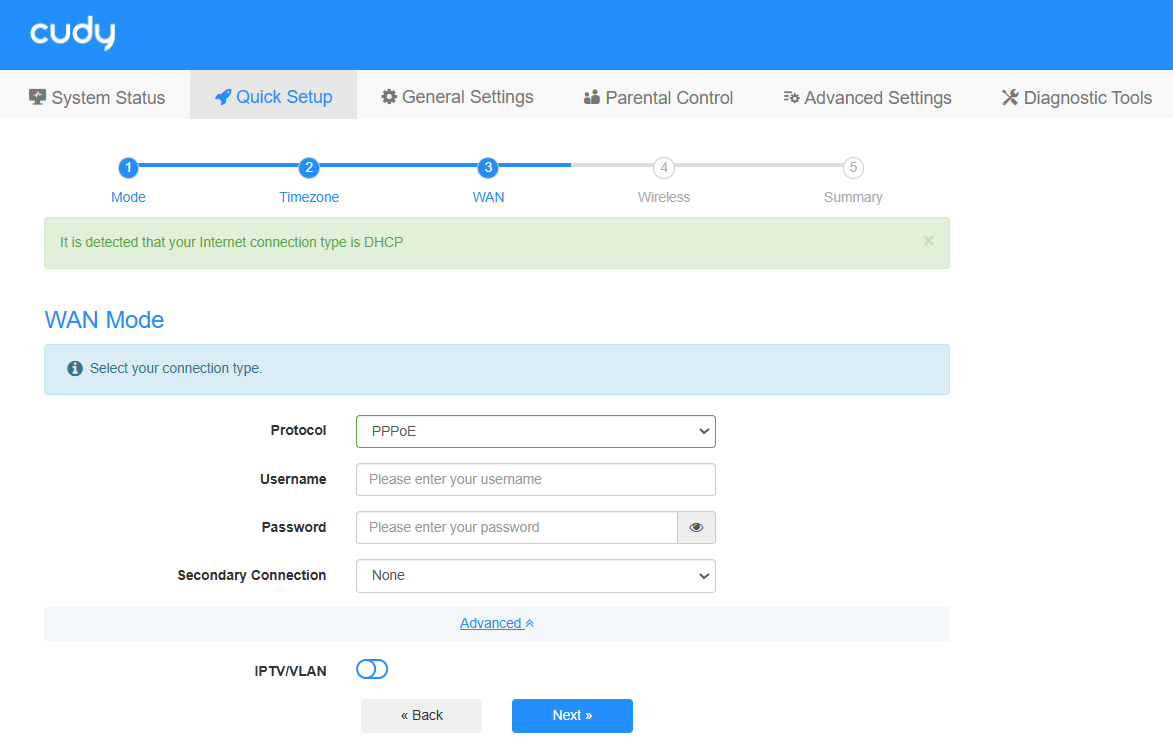Go to step 1 Mode
The image size is (1173, 745).
(x=128, y=168)
